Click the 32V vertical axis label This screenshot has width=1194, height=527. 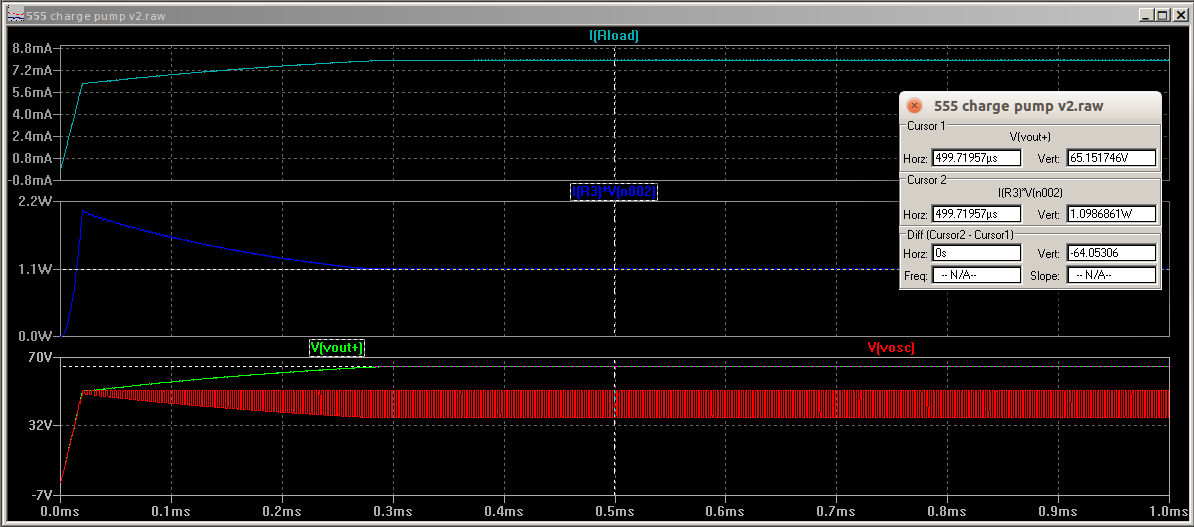pos(40,426)
